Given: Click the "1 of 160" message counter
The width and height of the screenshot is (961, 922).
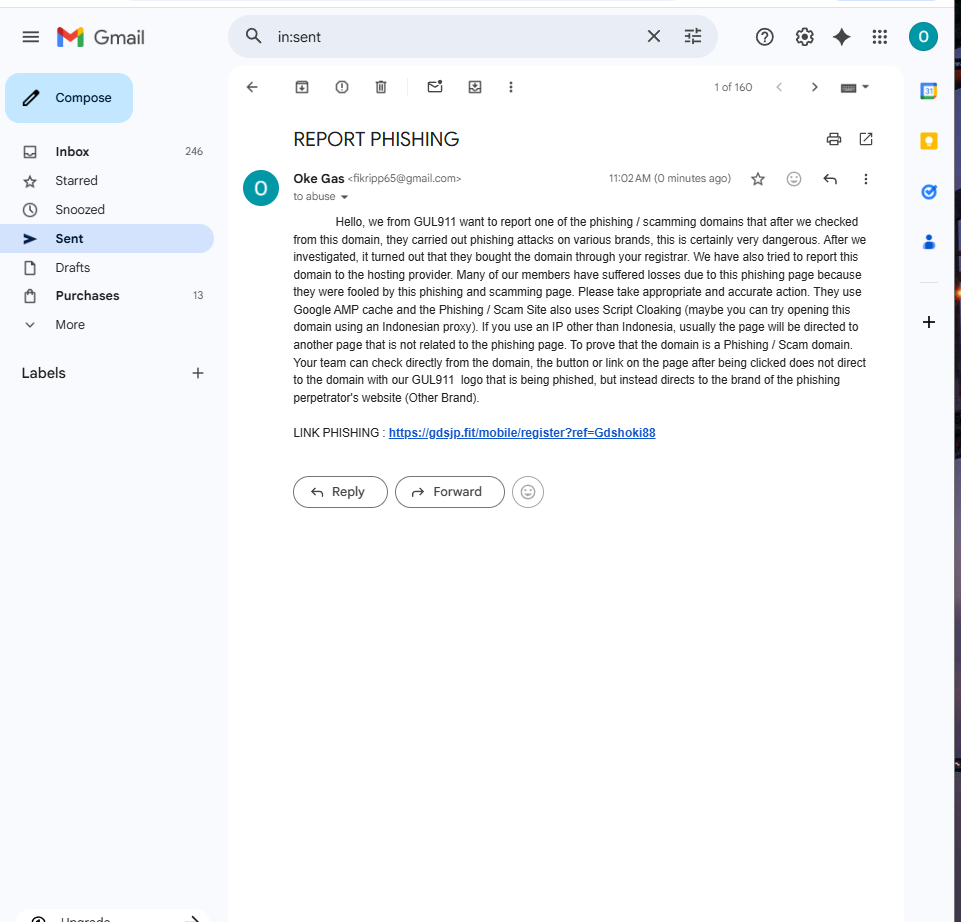Looking at the screenshot, I should 732,87.
